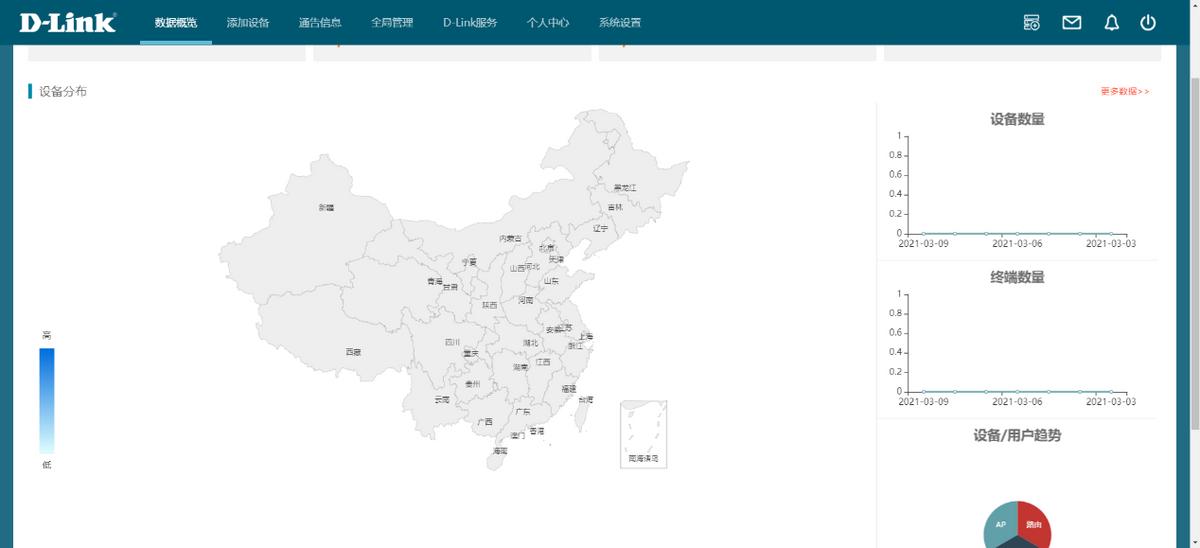Click the 设备数量 chart title

pyautogui.click(x=1017, y=119)
